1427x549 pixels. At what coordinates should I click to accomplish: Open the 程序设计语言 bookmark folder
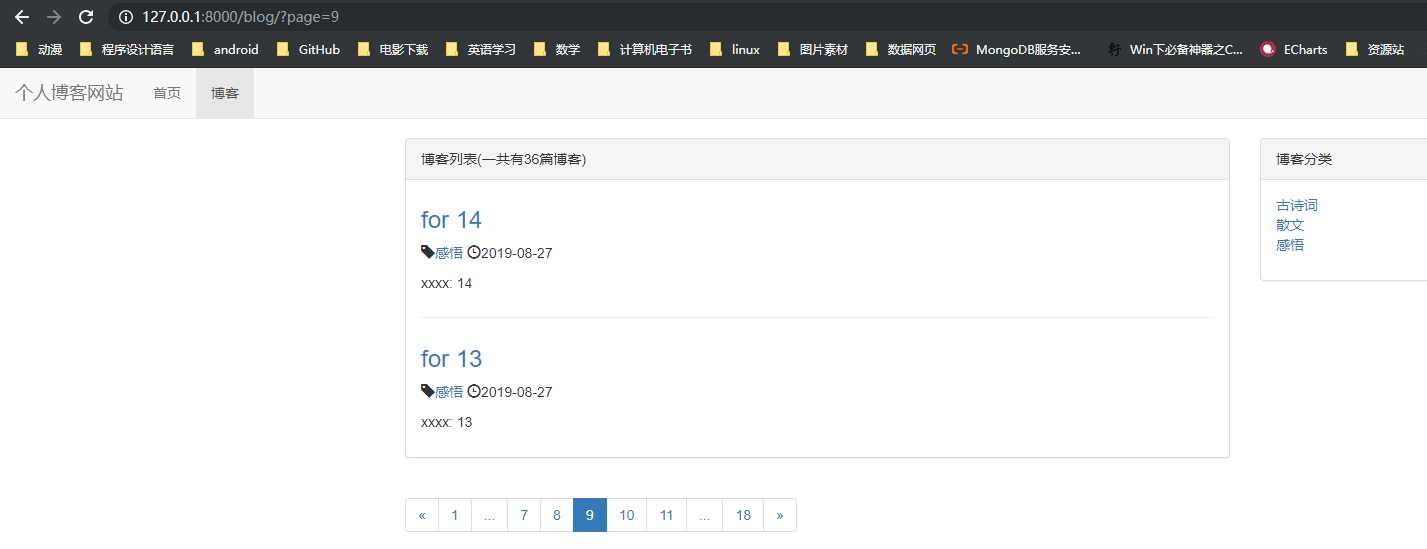coord(126,49)
